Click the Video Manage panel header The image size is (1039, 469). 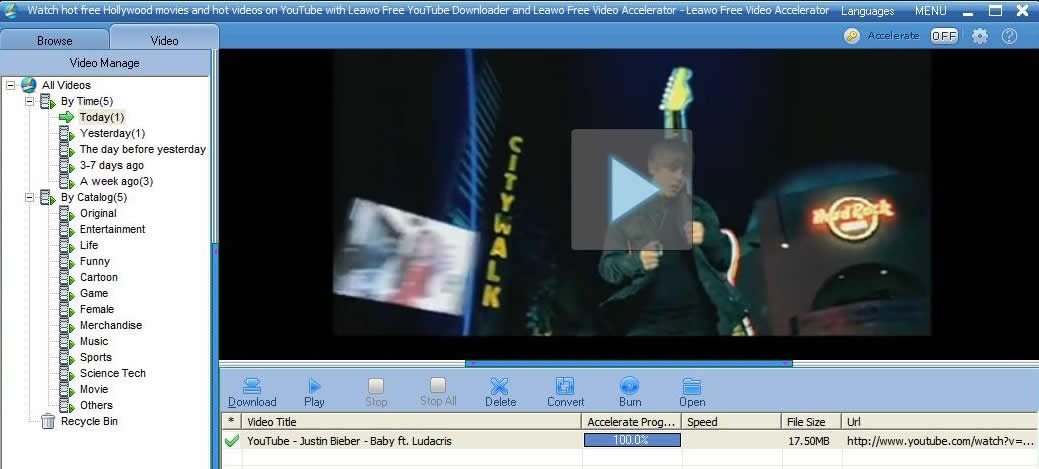(x=105, y=63)
